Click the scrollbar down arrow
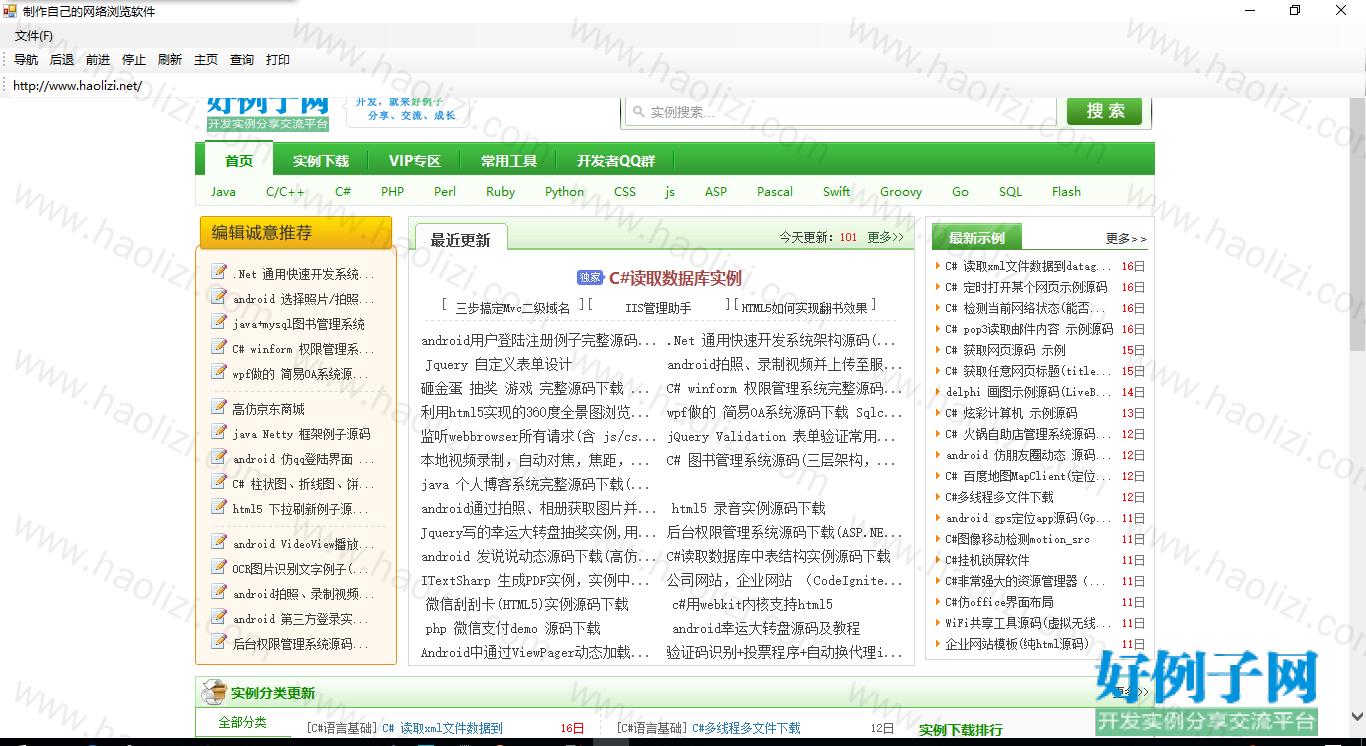 [1357, 717]
